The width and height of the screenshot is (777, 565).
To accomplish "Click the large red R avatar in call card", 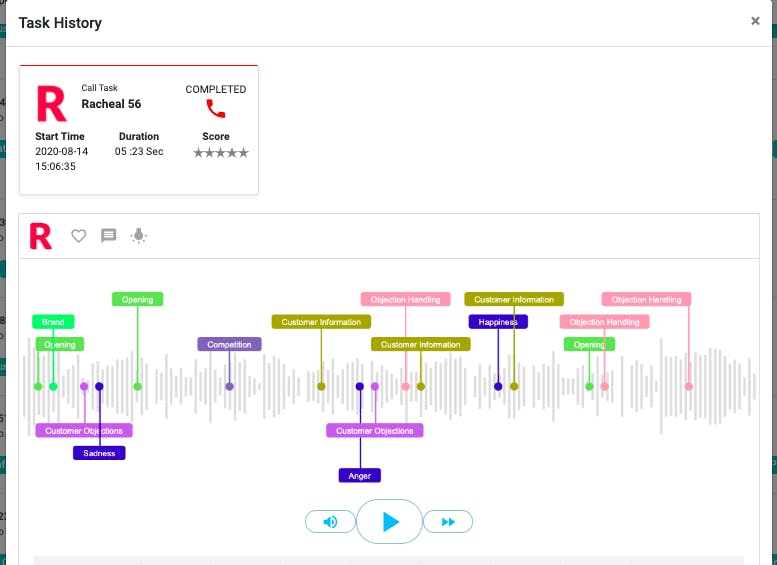I will 52,104.
